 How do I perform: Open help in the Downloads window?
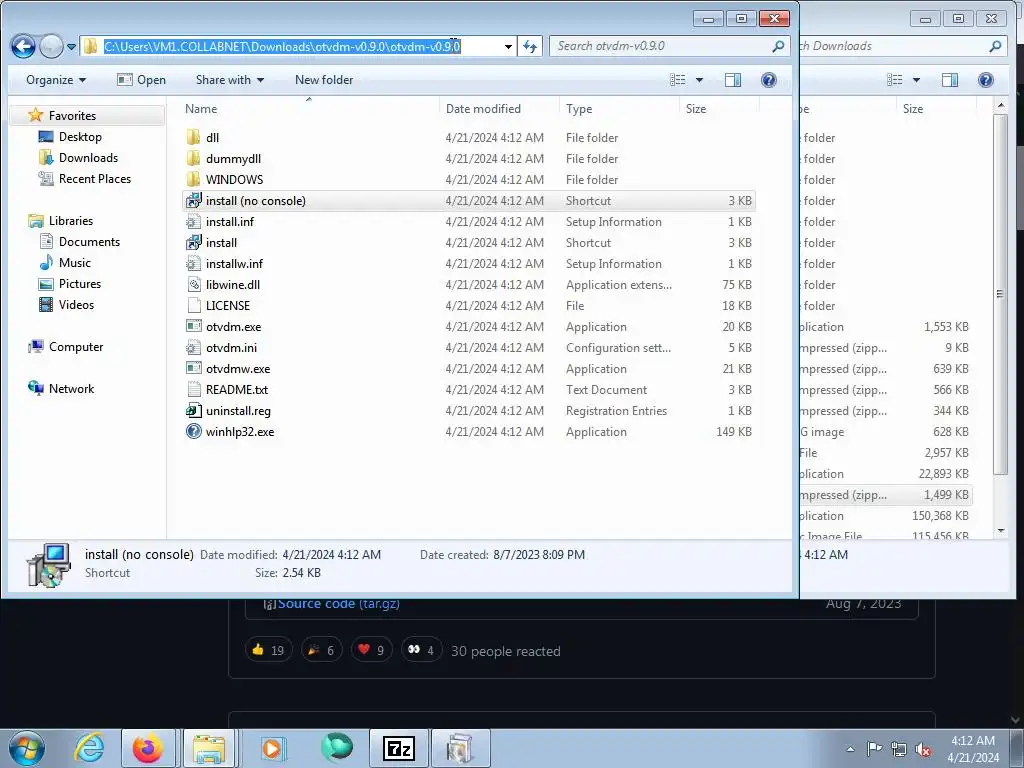(x=985, y=80)
